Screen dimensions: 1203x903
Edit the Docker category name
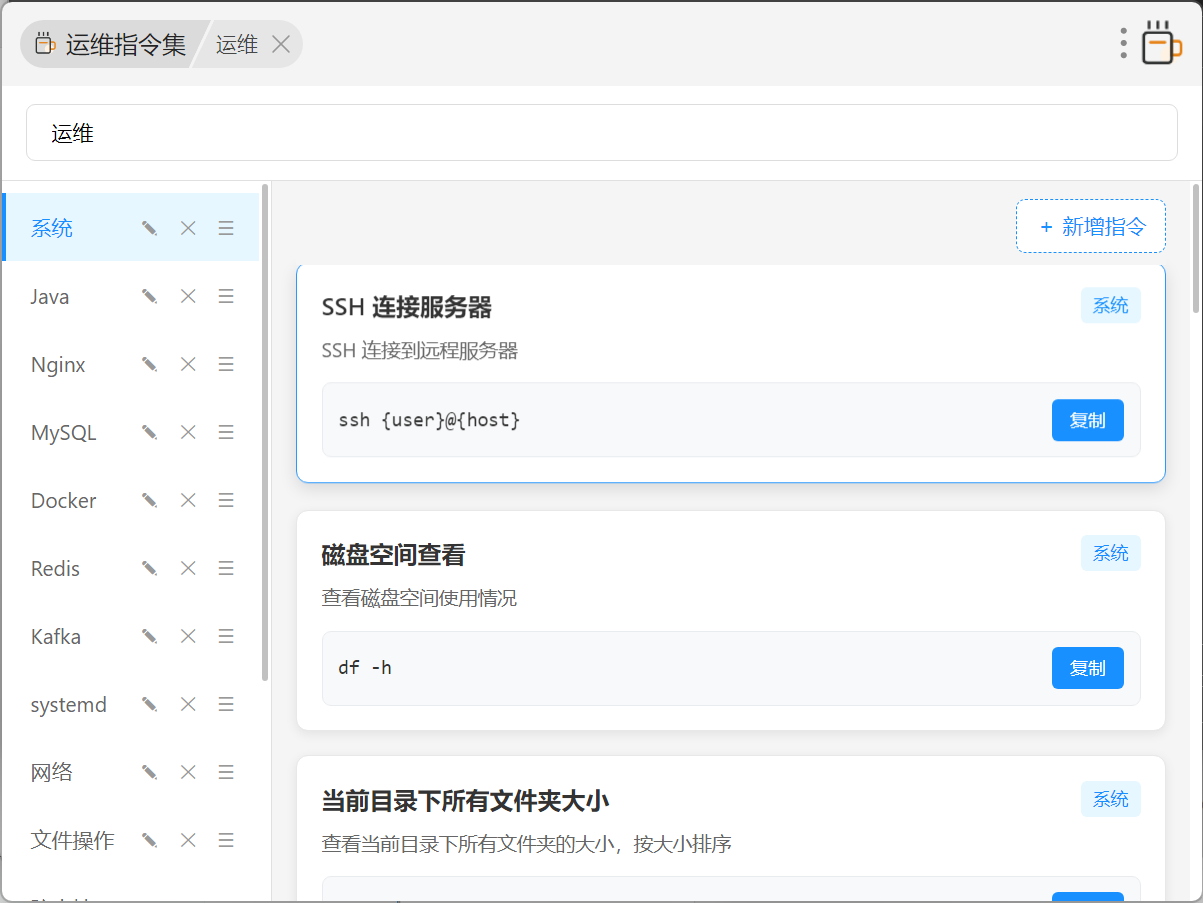(149, 500)
